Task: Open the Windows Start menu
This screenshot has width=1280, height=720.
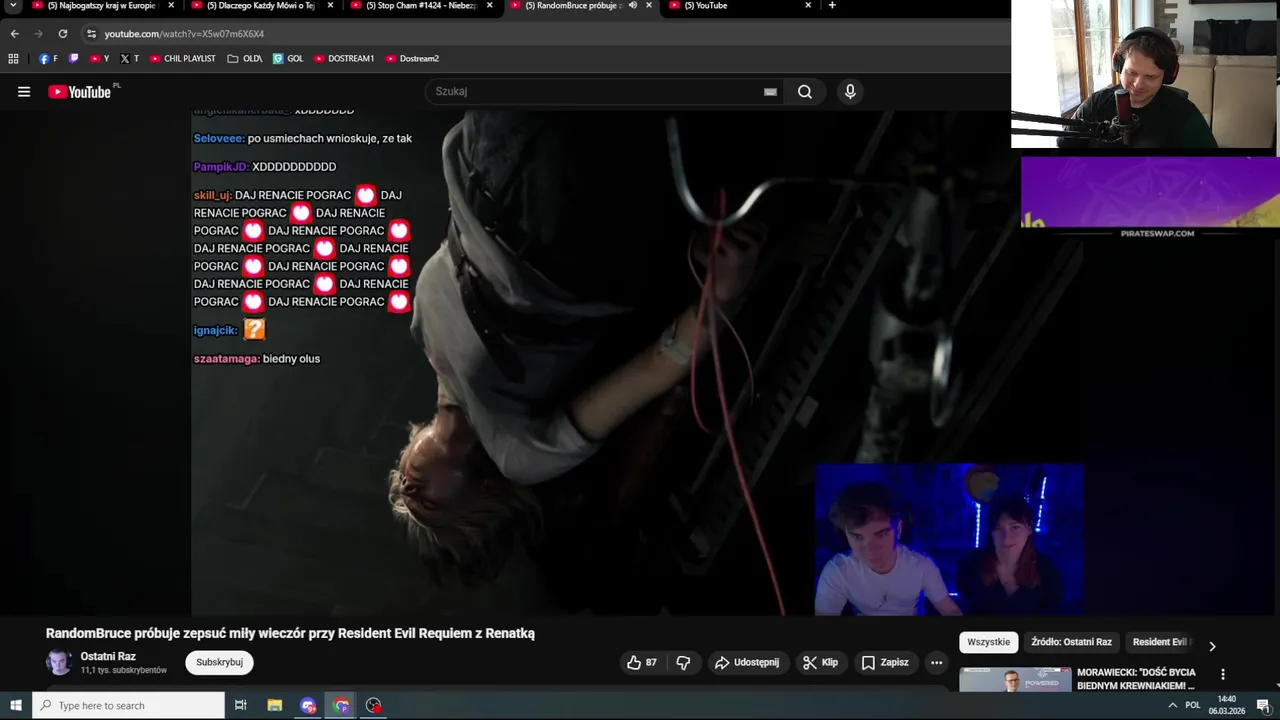Action: (15, 705)
